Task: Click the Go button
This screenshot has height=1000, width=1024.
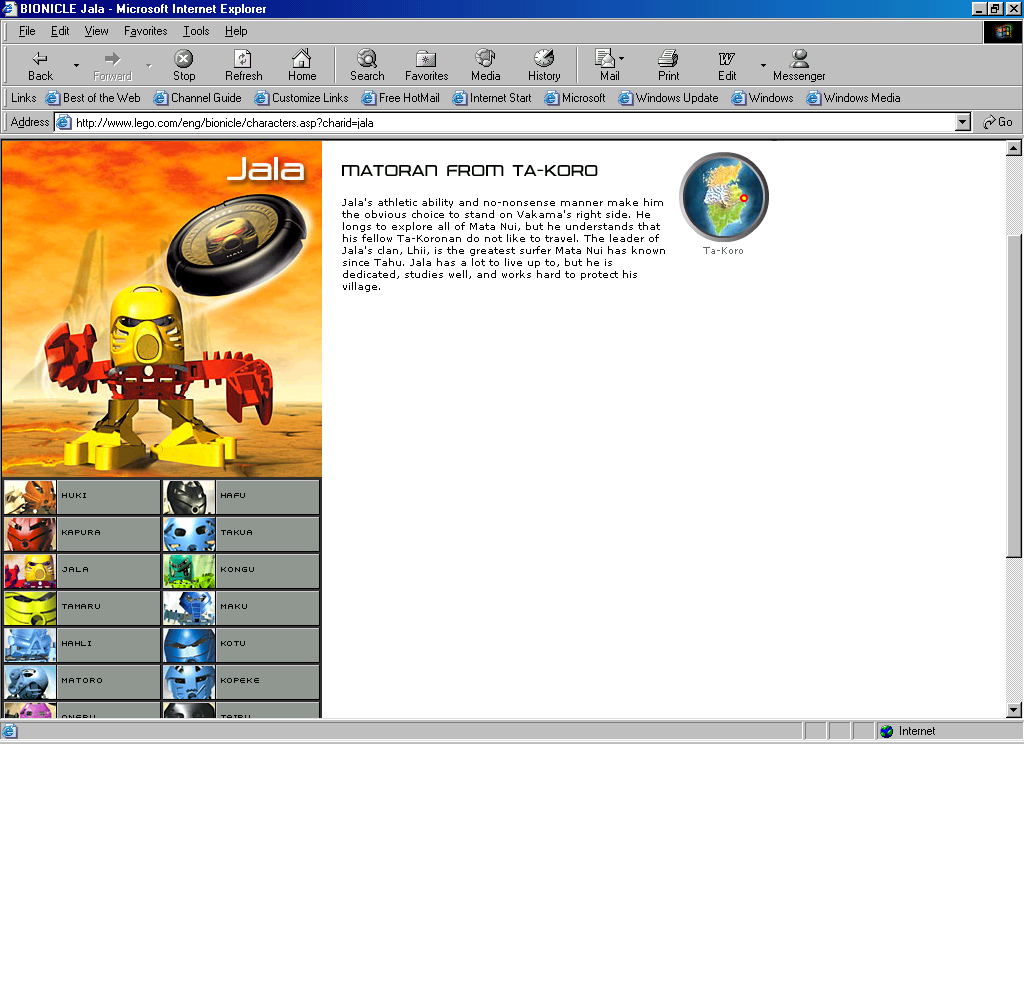Action: coord(998,122)
